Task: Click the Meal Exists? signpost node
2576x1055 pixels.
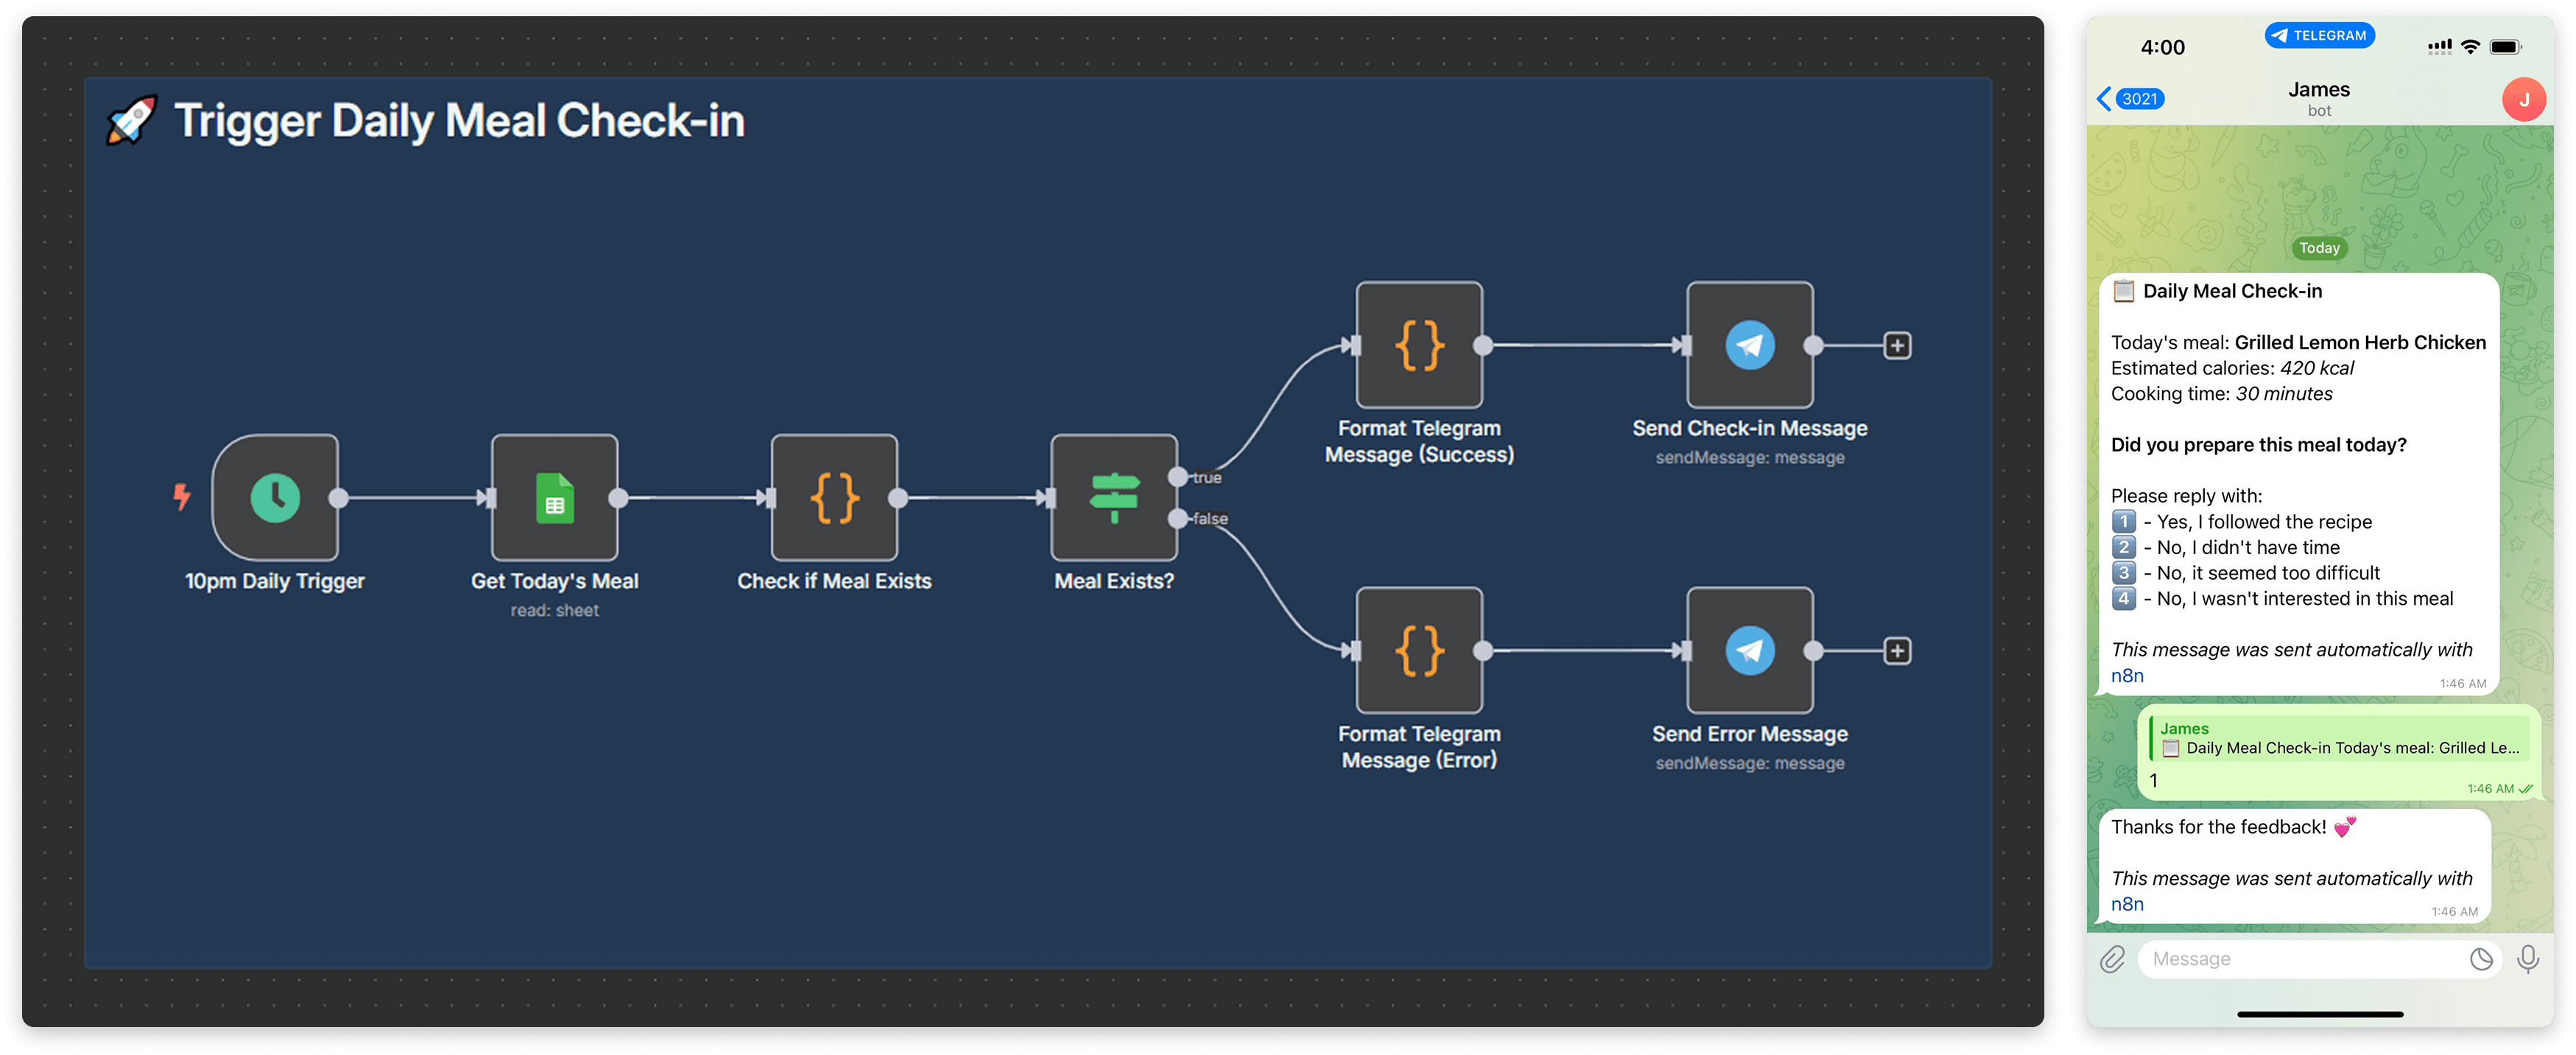Action: pos(1113,497)
